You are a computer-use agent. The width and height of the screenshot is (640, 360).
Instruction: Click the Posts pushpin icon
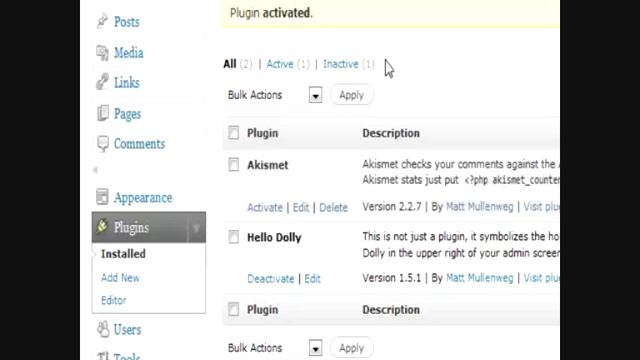[102, 21]
